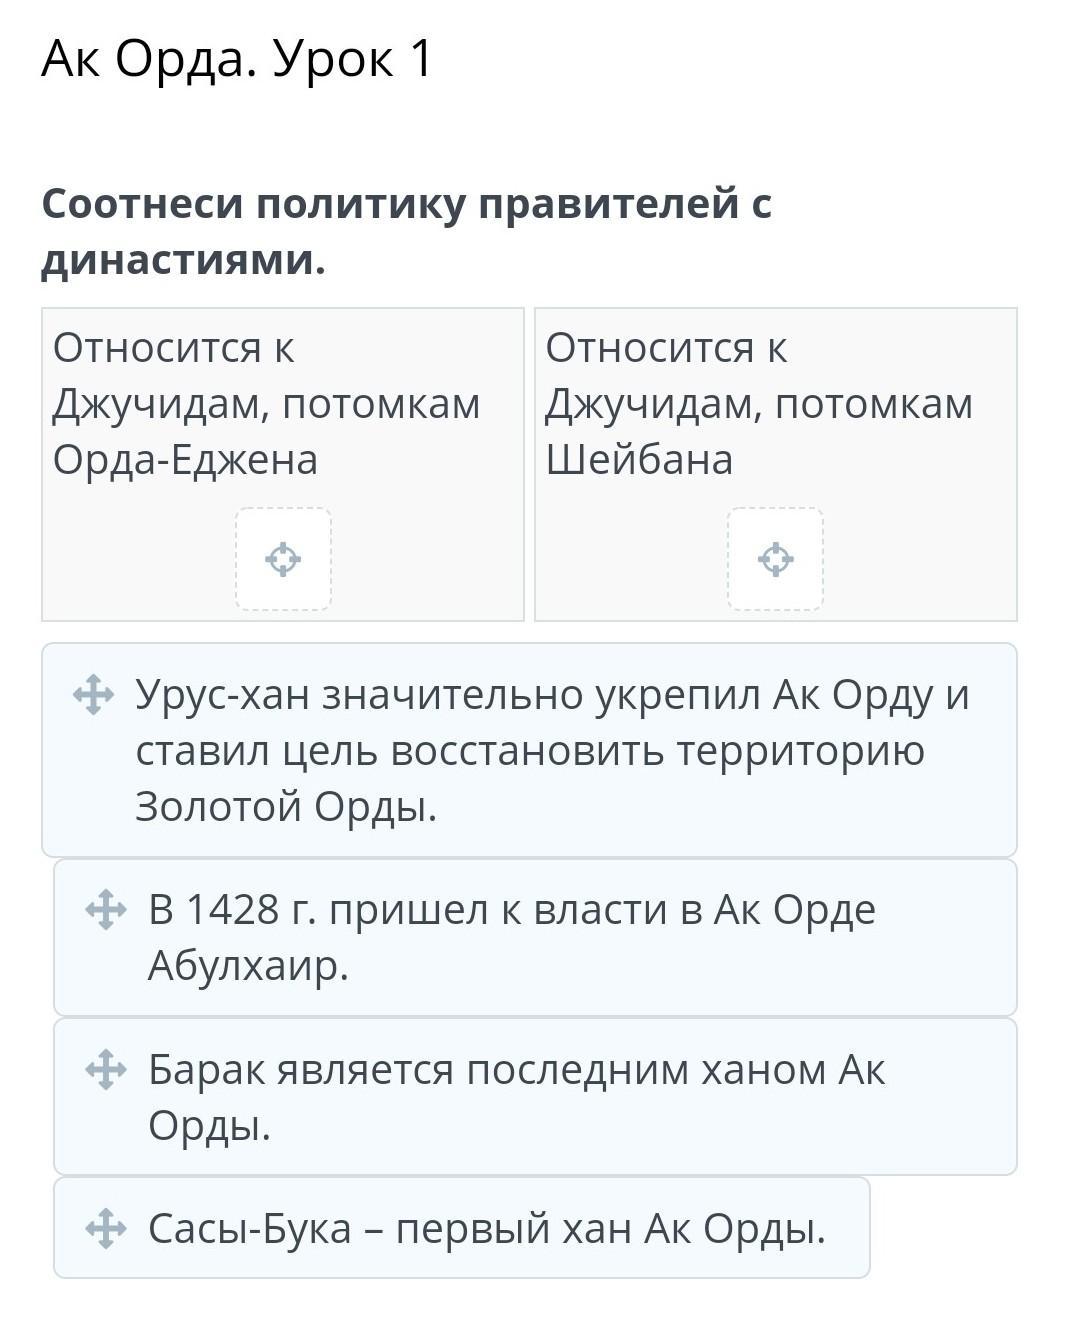Click the move icon next to Сасы-Бука statement
Viewport: 1069px width, 1331px height.
coord(106,1228)
